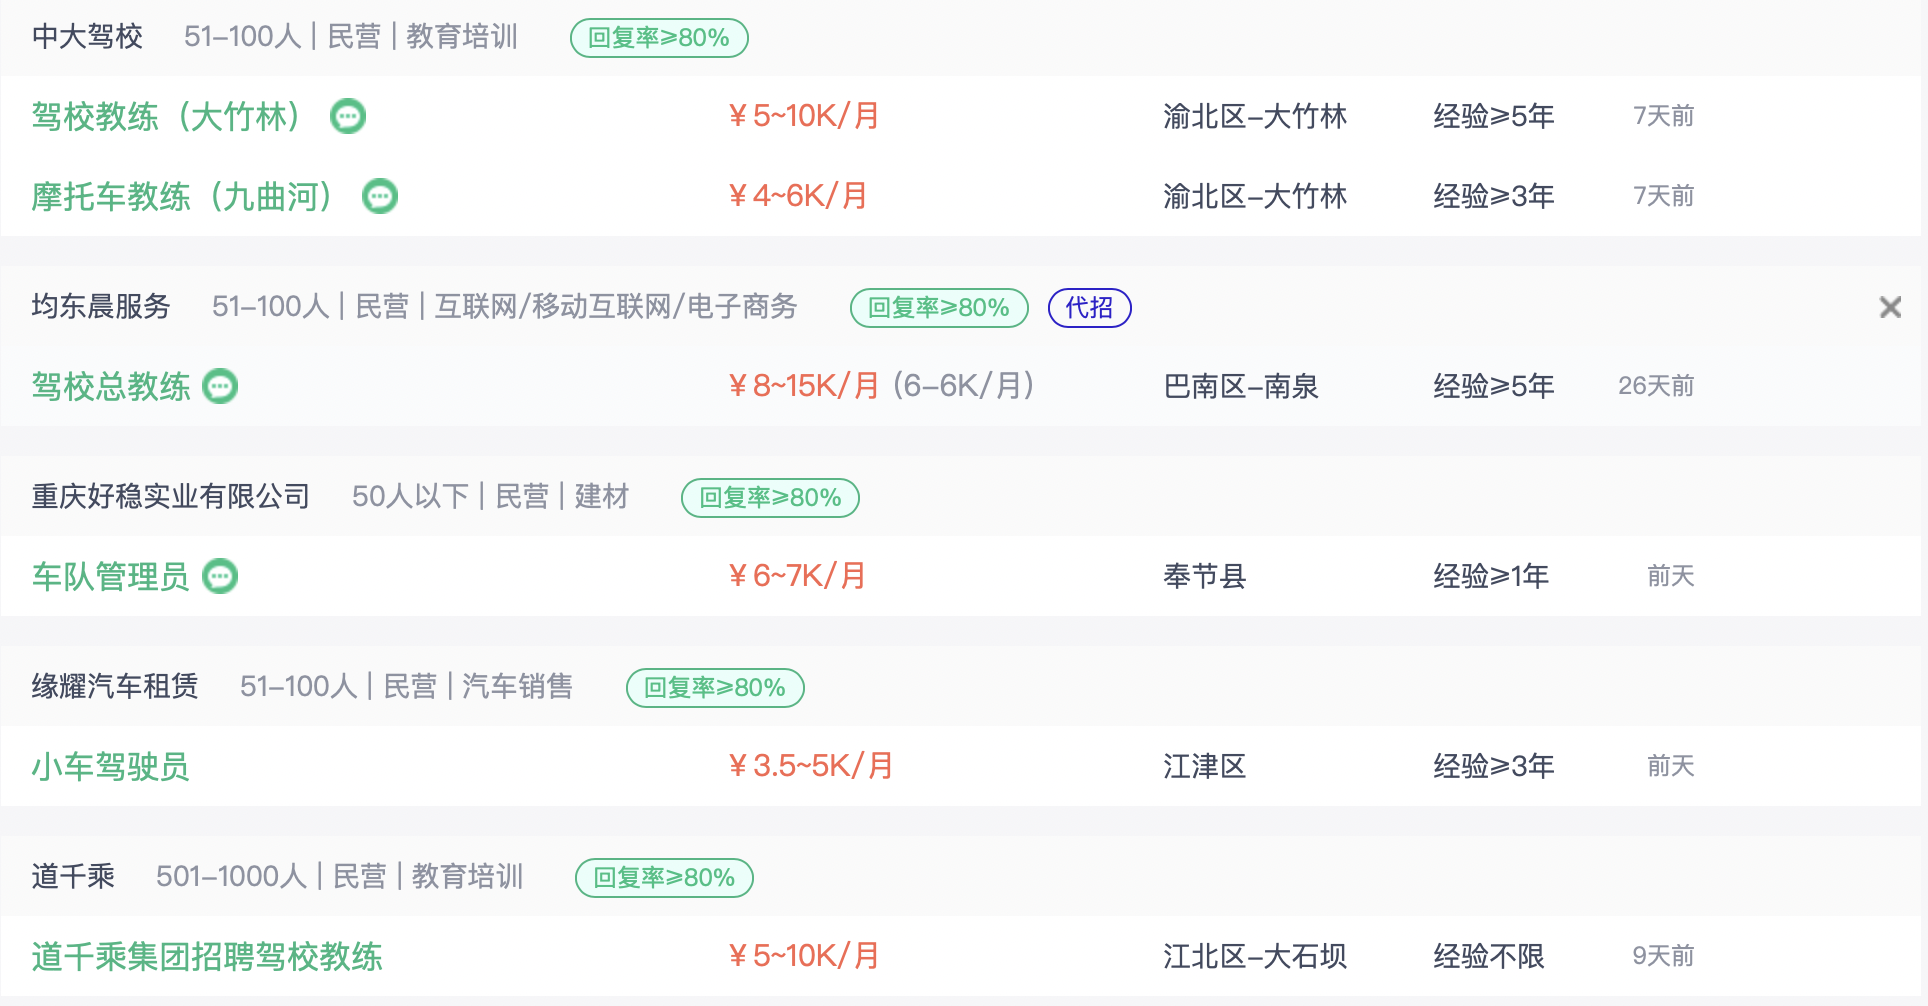Click chat icon beside 驾校总教练
The height and width of the screenshot is (1006, 1928).
pos(220,386)
